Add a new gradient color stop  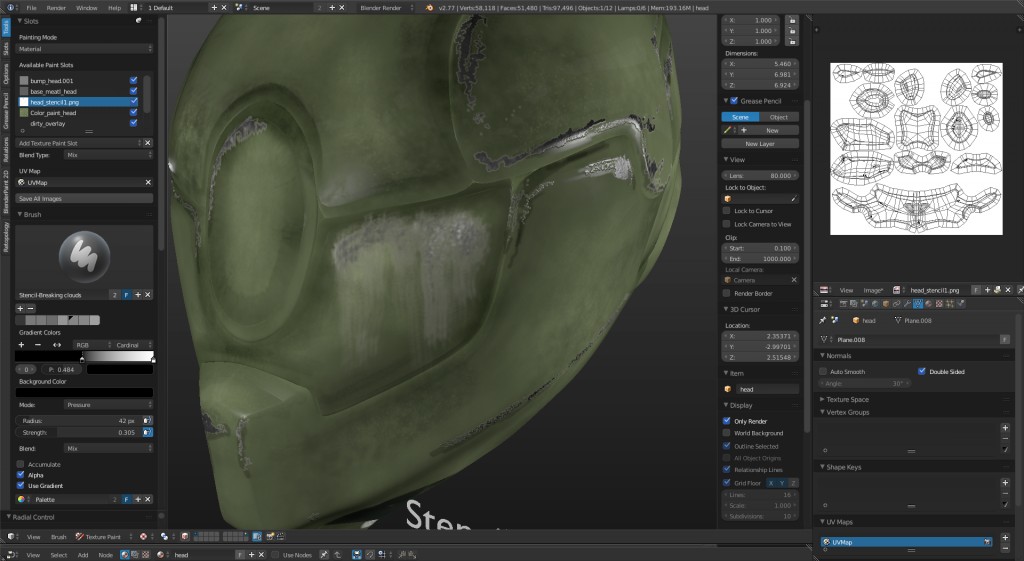22,344
